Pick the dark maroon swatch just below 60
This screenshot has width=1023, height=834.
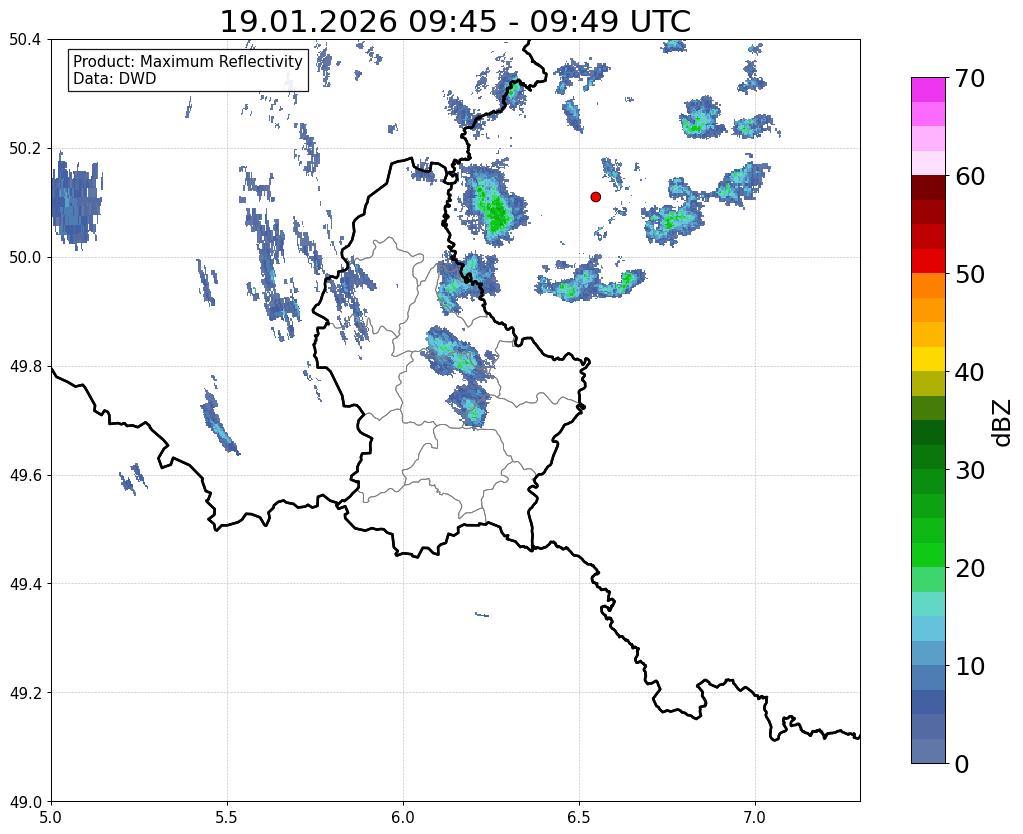tap(928, 188)
